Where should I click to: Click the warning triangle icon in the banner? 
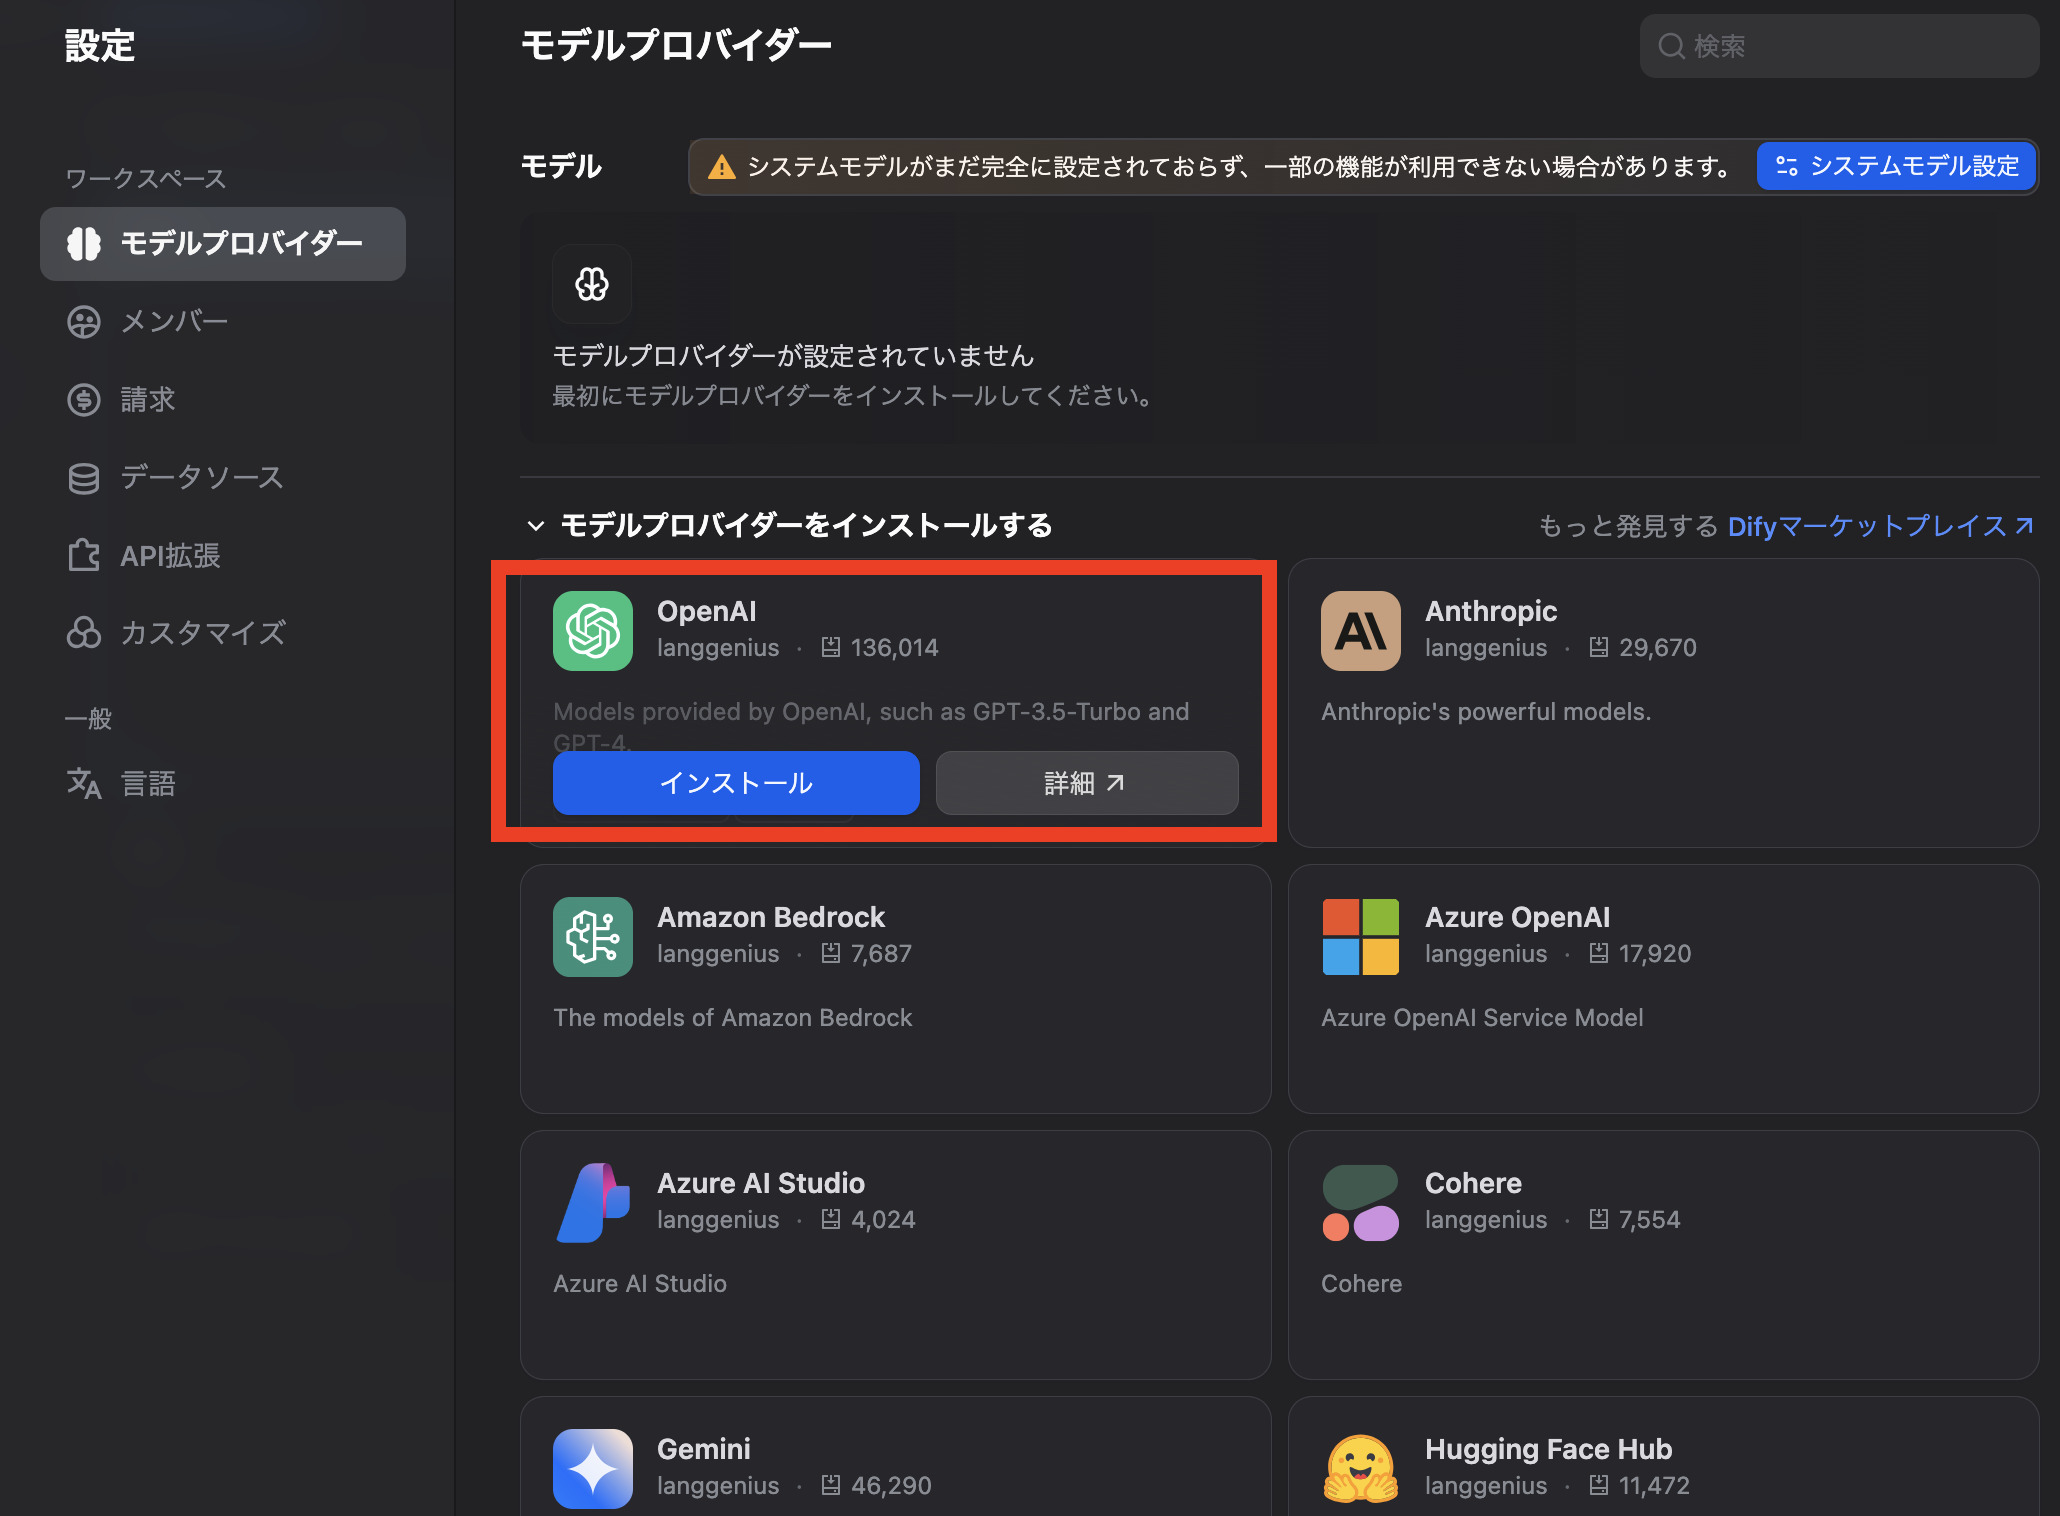721,167
